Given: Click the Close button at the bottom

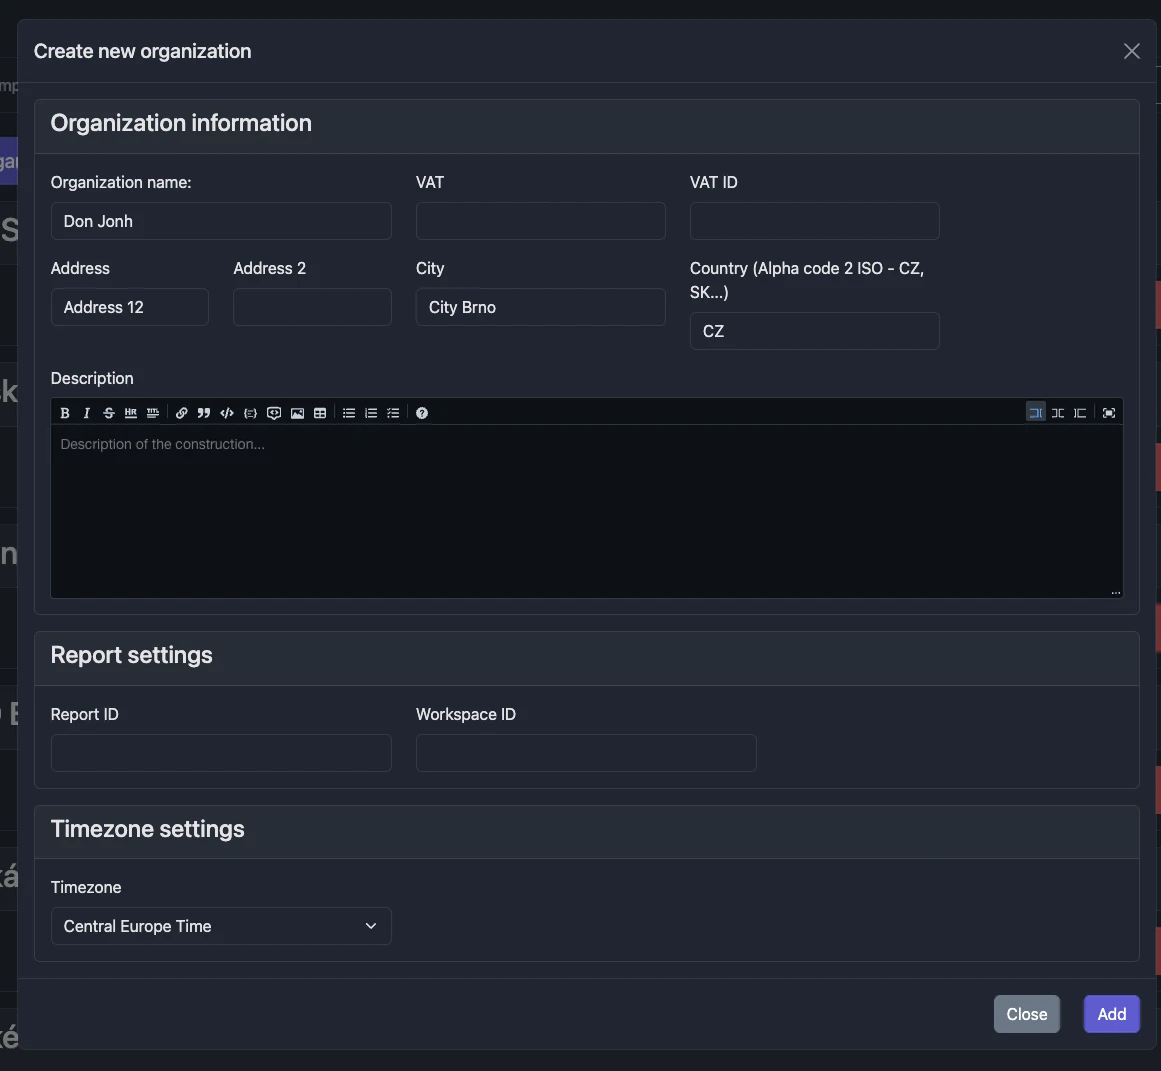Looking at the screenshot, I should (1026, 1013).
